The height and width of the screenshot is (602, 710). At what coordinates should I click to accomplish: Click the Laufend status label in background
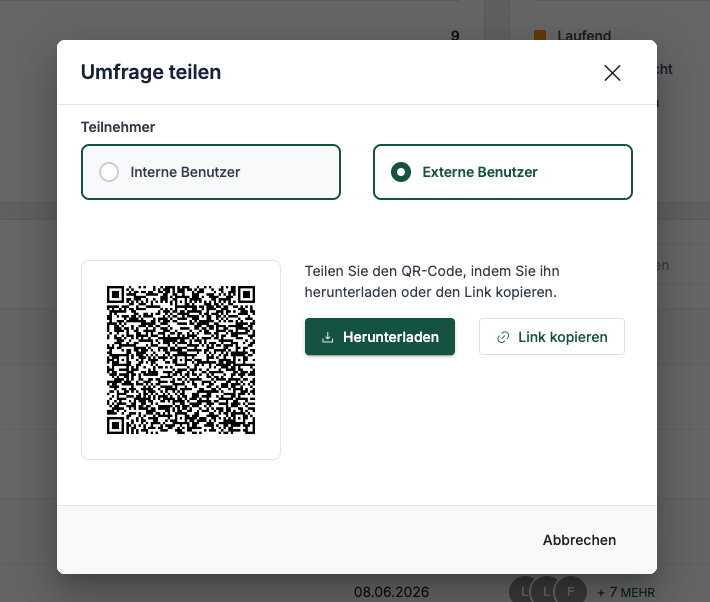[584, 35]
